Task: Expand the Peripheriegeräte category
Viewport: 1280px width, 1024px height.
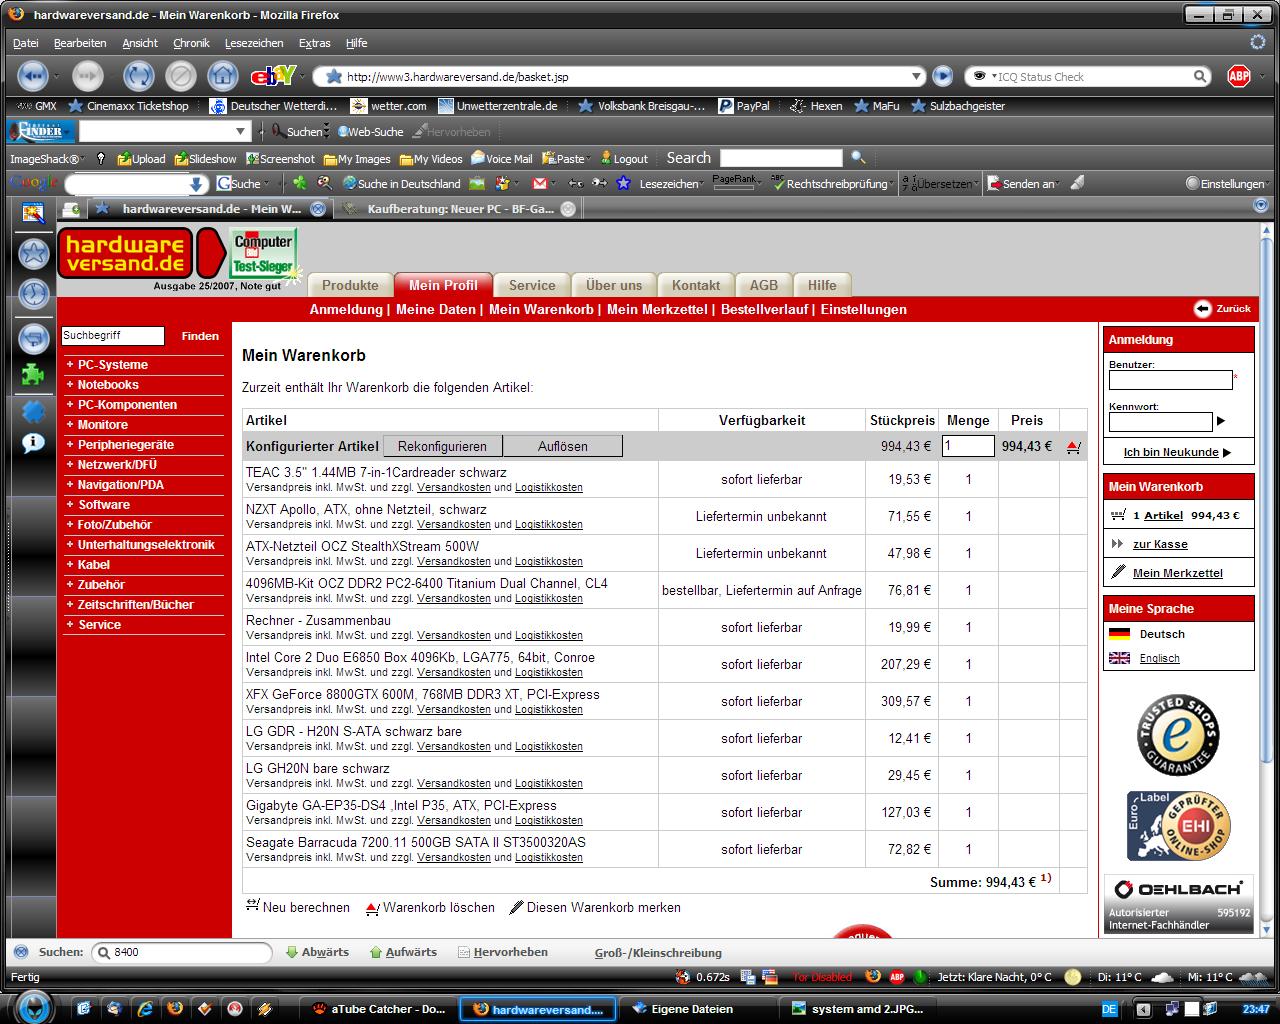Action: tap(125, 445)
